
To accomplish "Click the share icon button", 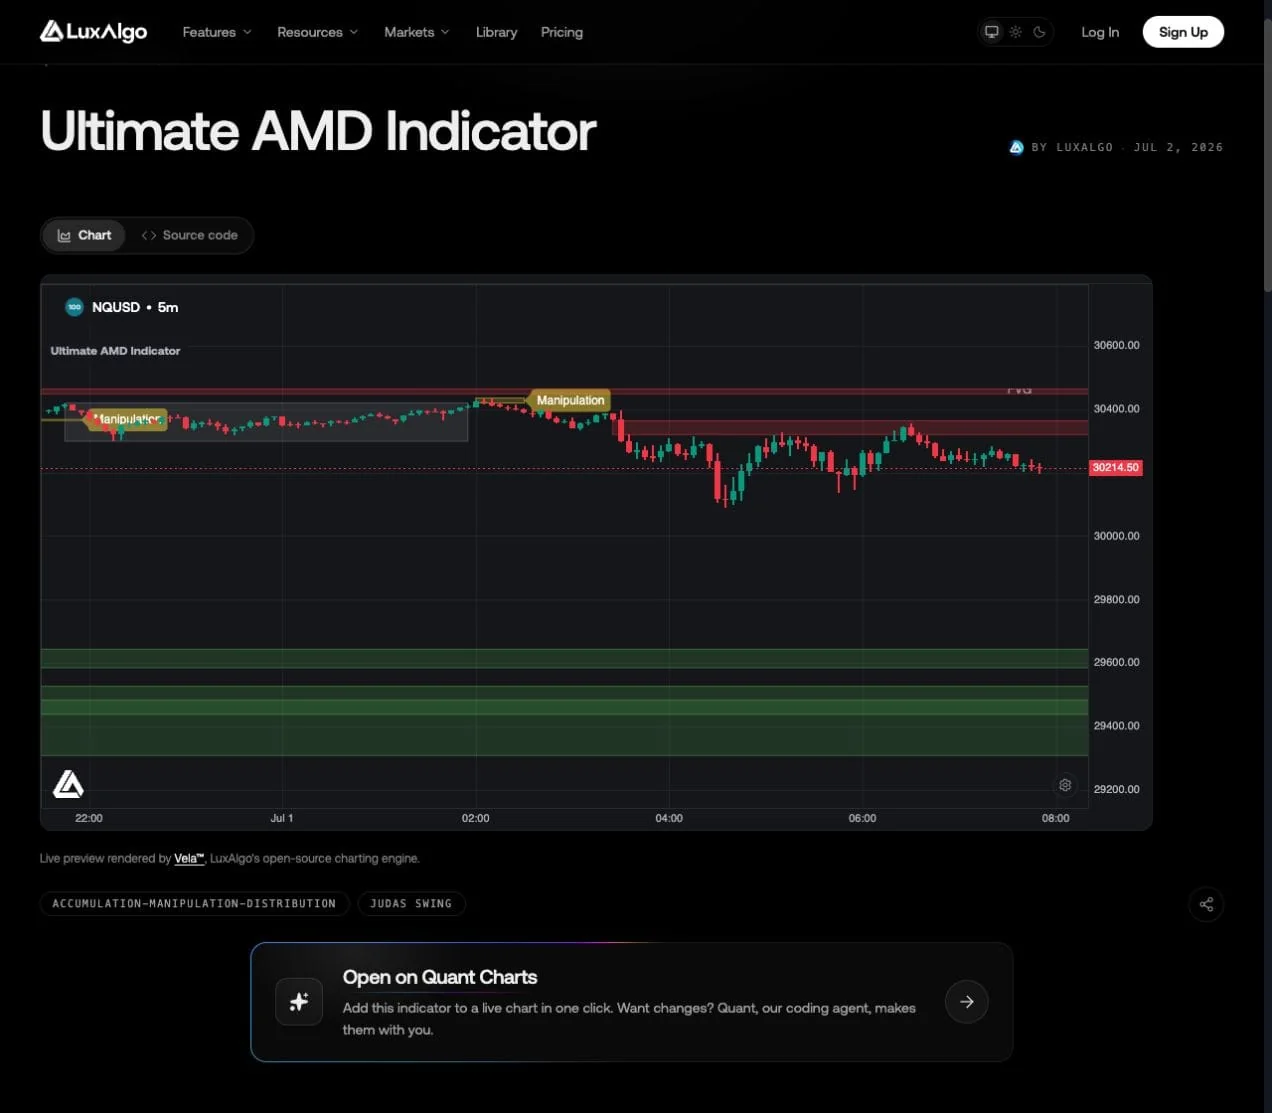I will (1206, 904).
